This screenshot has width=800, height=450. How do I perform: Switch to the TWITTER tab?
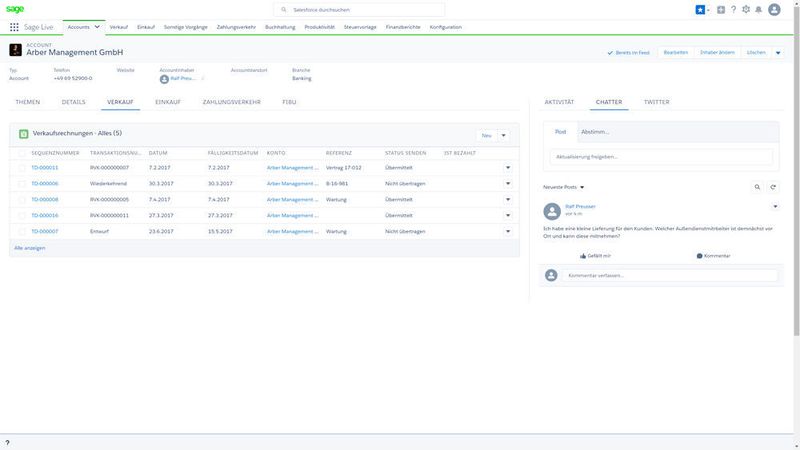coord(657,102)
